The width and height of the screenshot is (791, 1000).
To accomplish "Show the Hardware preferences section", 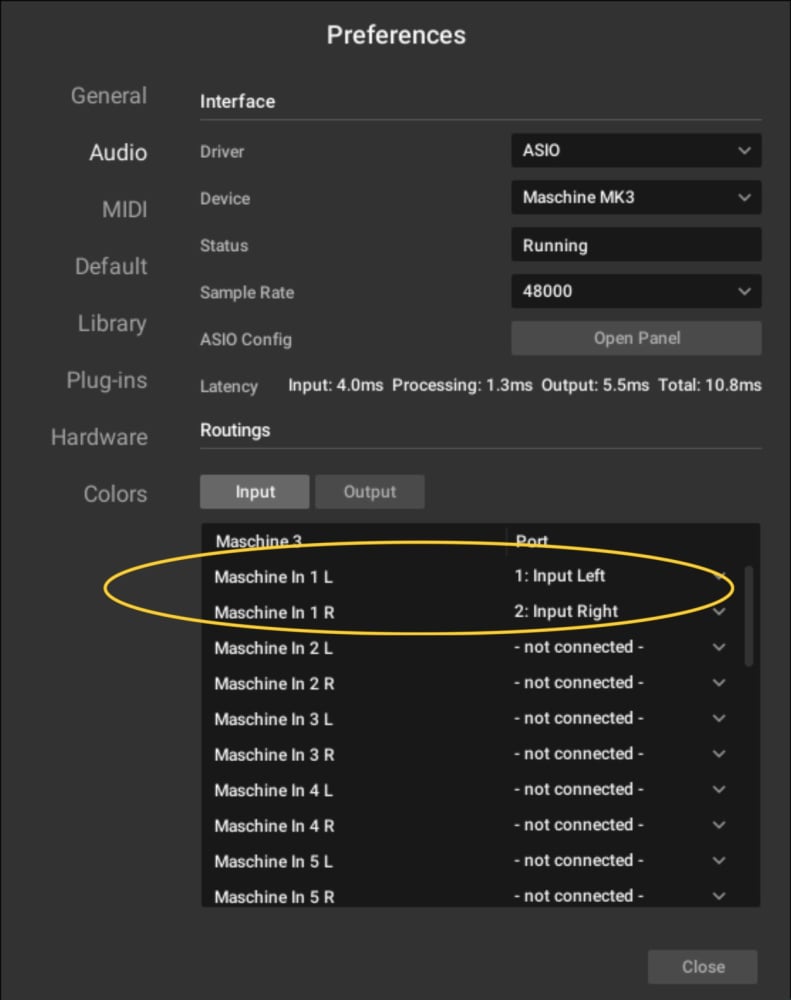I will click(x=99, y=437).
